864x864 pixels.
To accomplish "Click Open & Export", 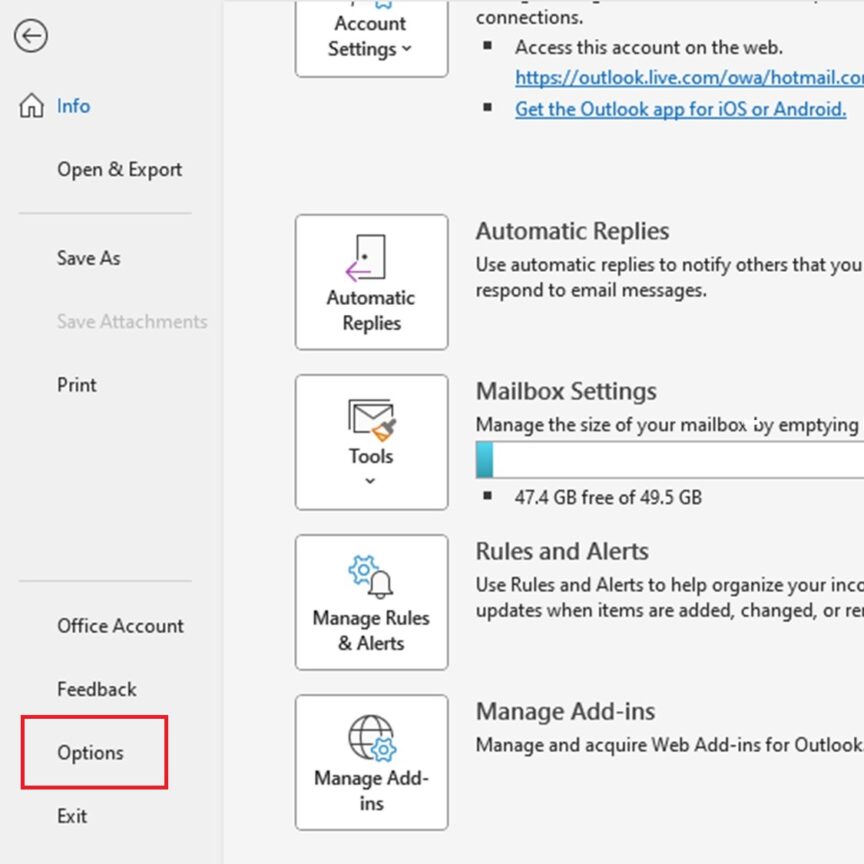I will coord(119,169).
